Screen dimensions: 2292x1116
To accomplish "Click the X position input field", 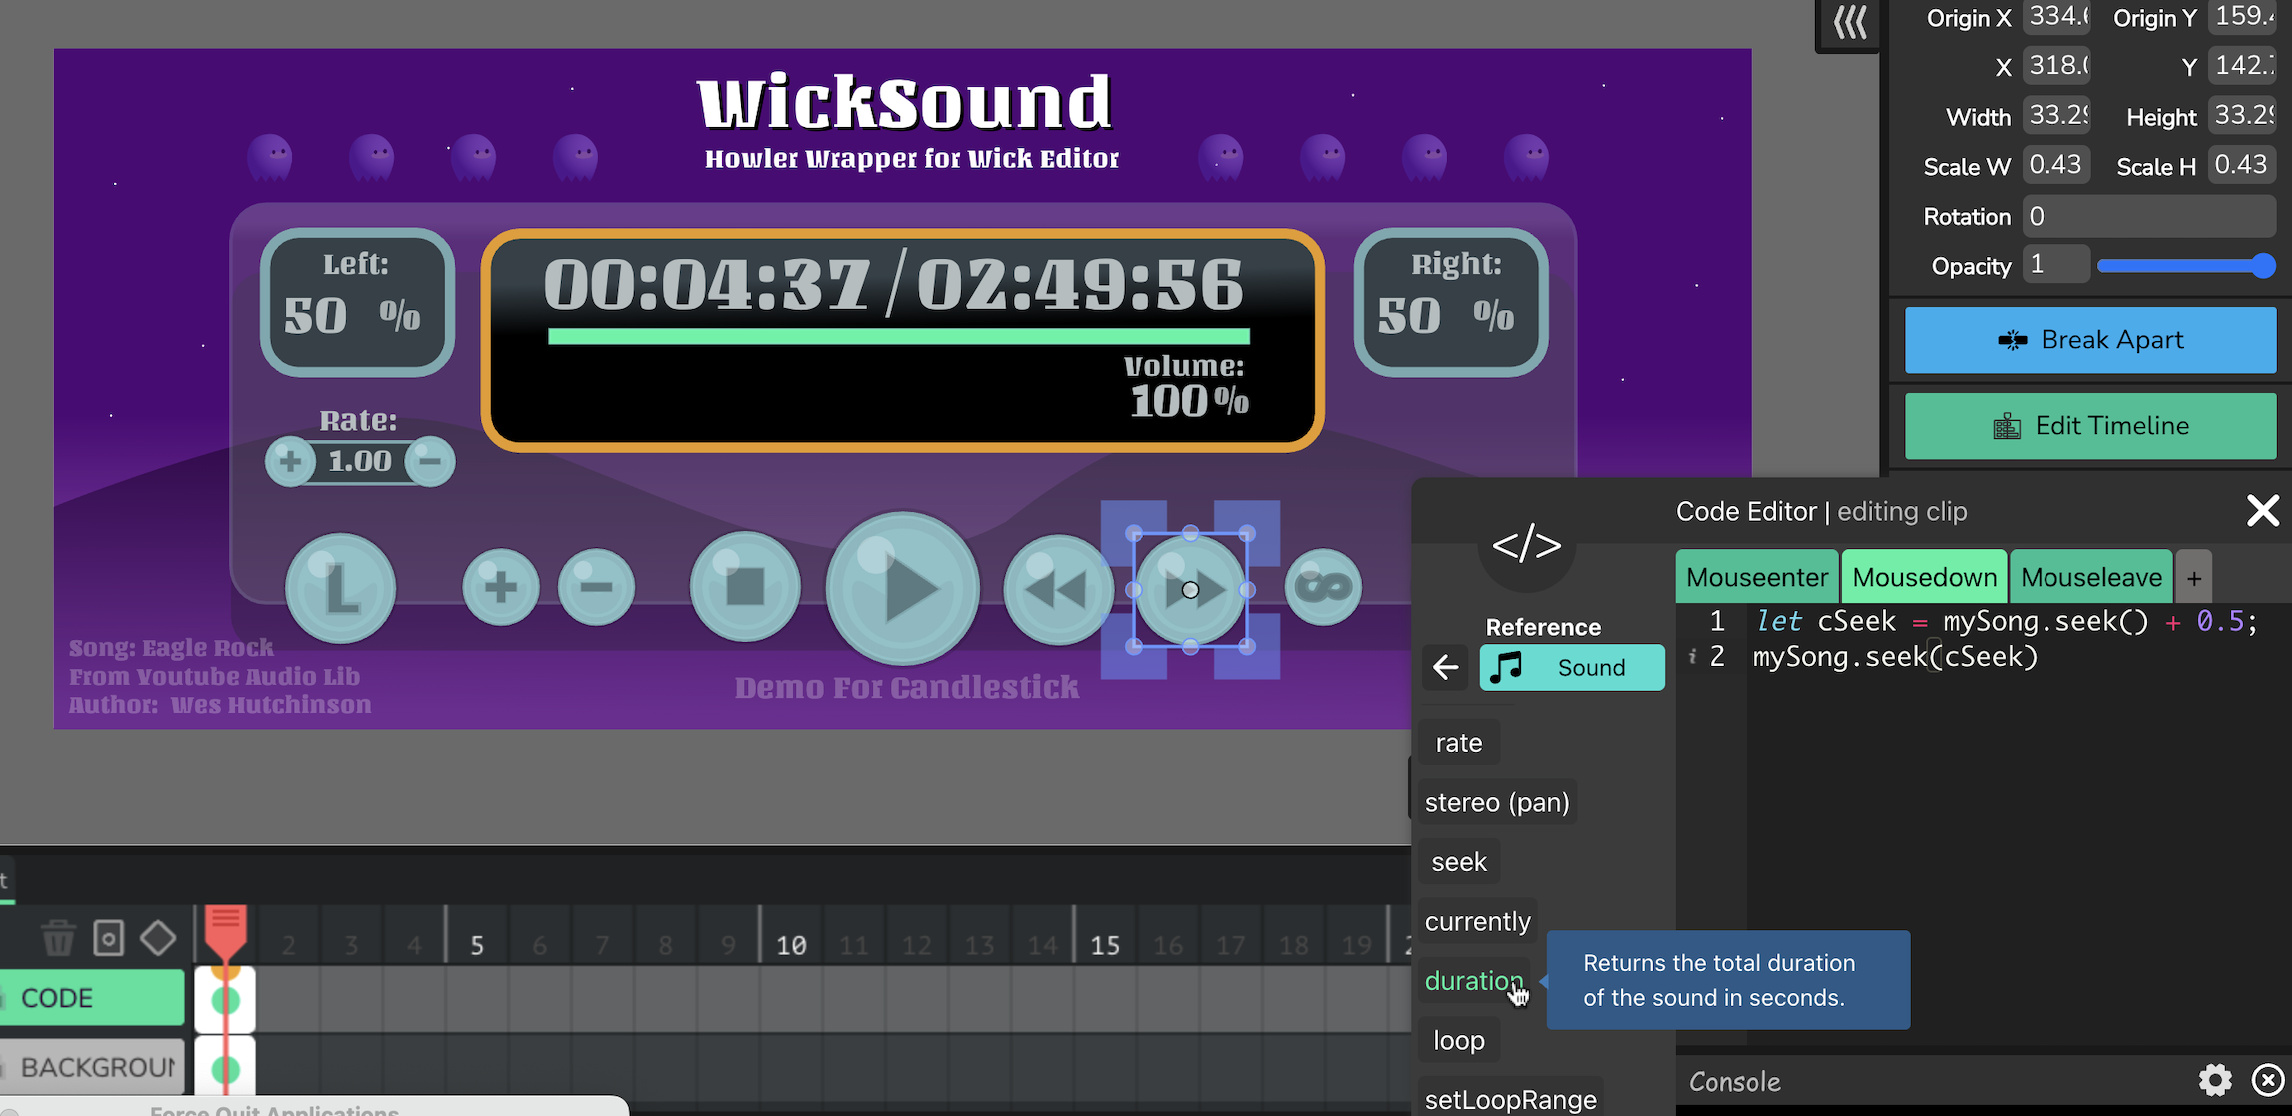I will pos(2056,66).
